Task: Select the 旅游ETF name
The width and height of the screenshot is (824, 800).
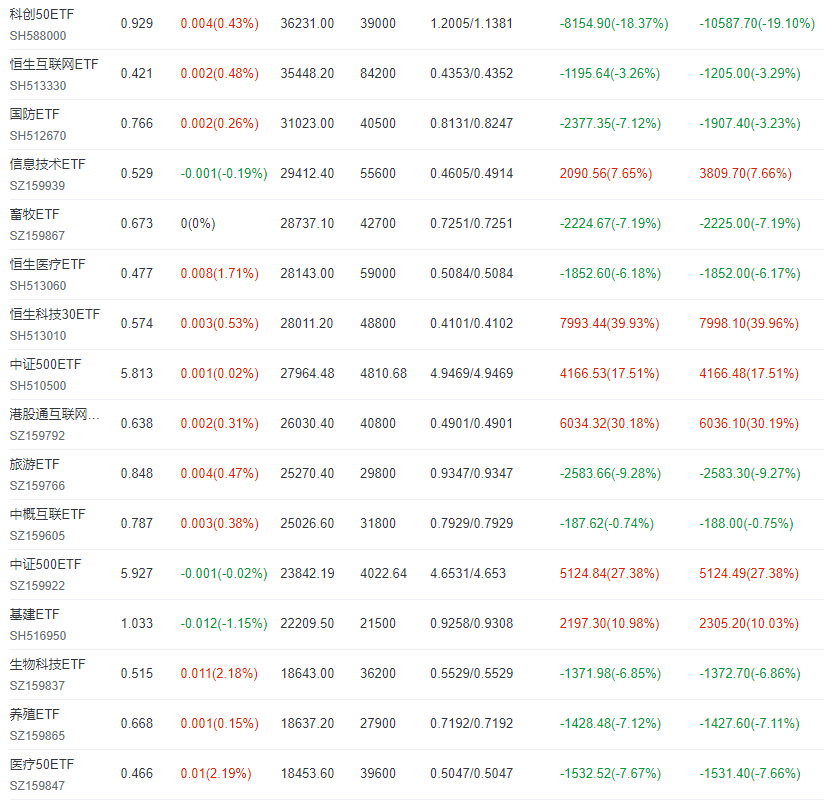Action: (35, 464)
